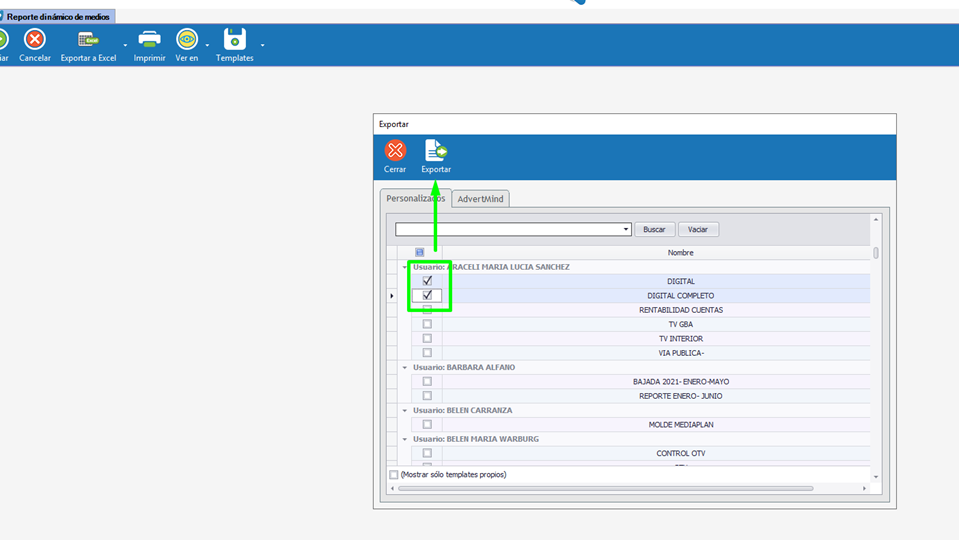Viewport: 959px width, 540px height.
Task: Click the Templates save icon
Action: click(234, 40)
